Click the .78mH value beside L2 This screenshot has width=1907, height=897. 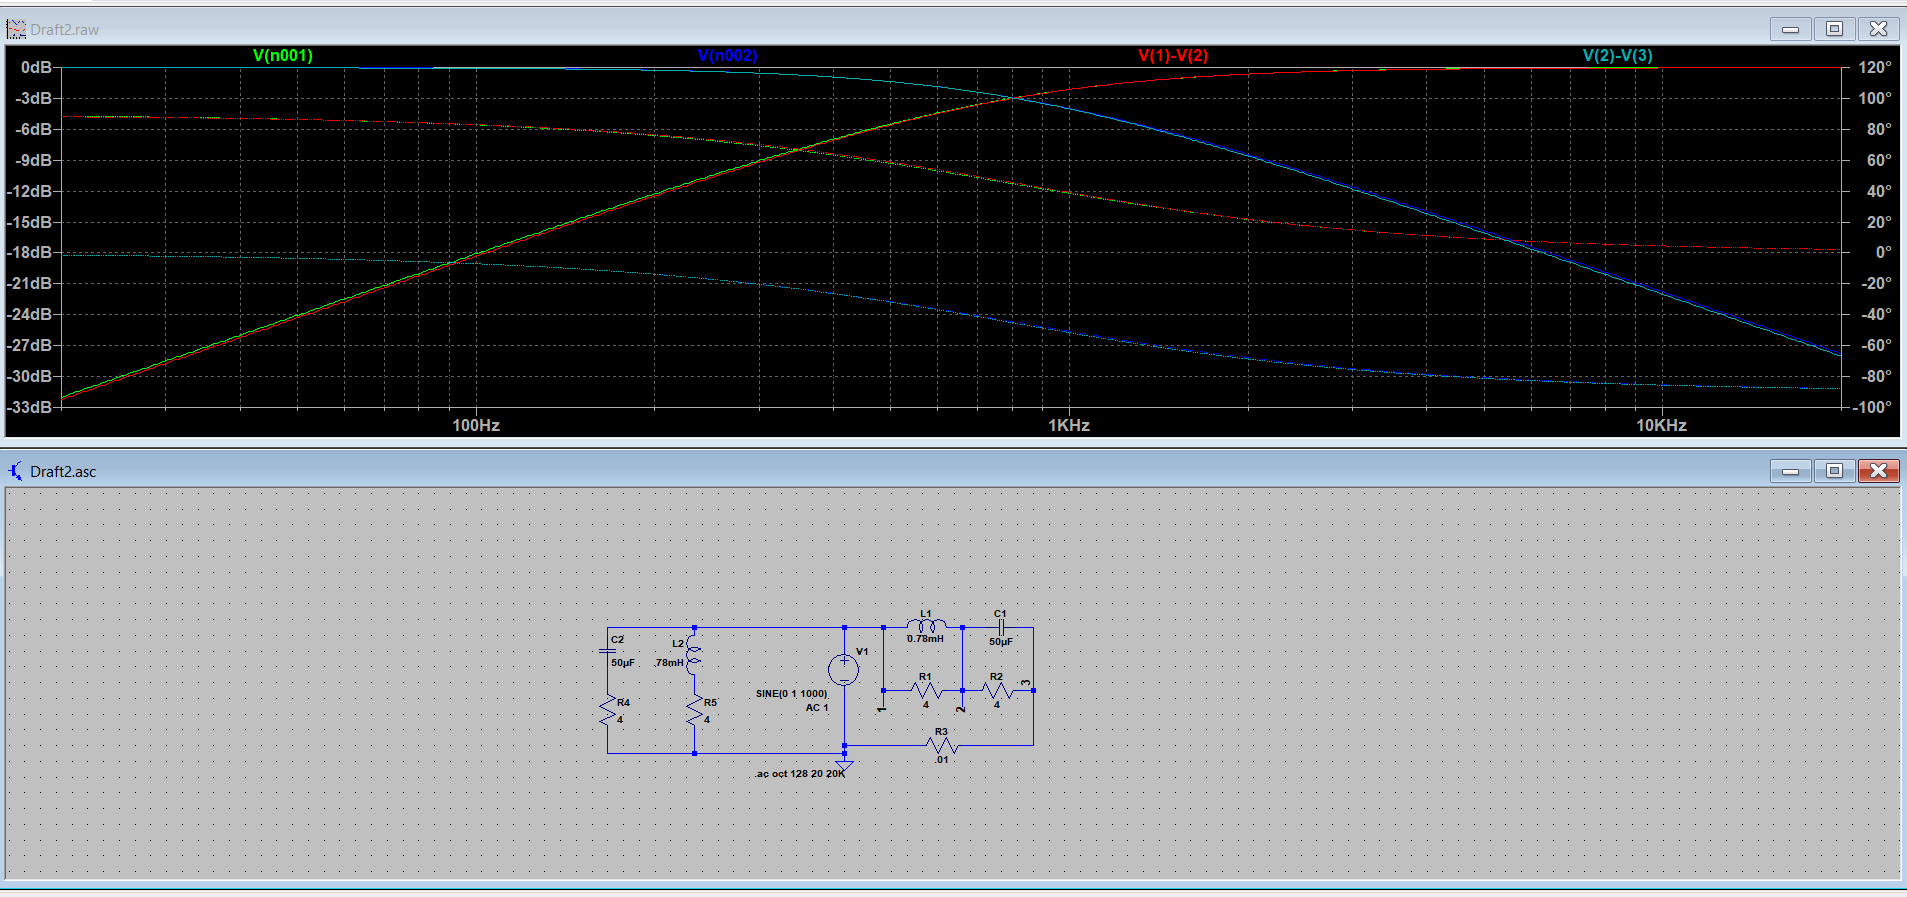click(669, 663)
